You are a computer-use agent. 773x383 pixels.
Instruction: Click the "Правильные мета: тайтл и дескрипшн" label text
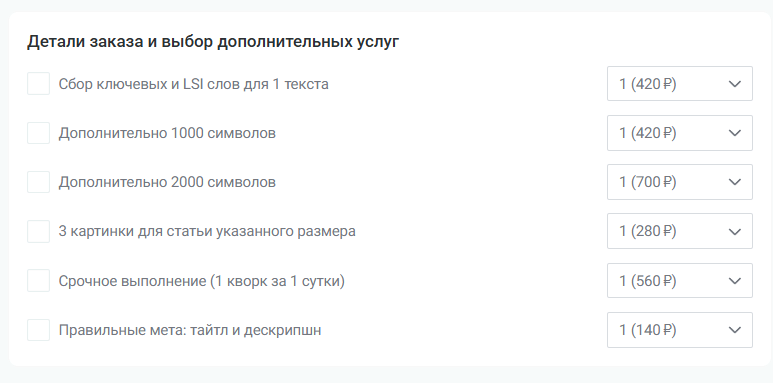(190, 330)
